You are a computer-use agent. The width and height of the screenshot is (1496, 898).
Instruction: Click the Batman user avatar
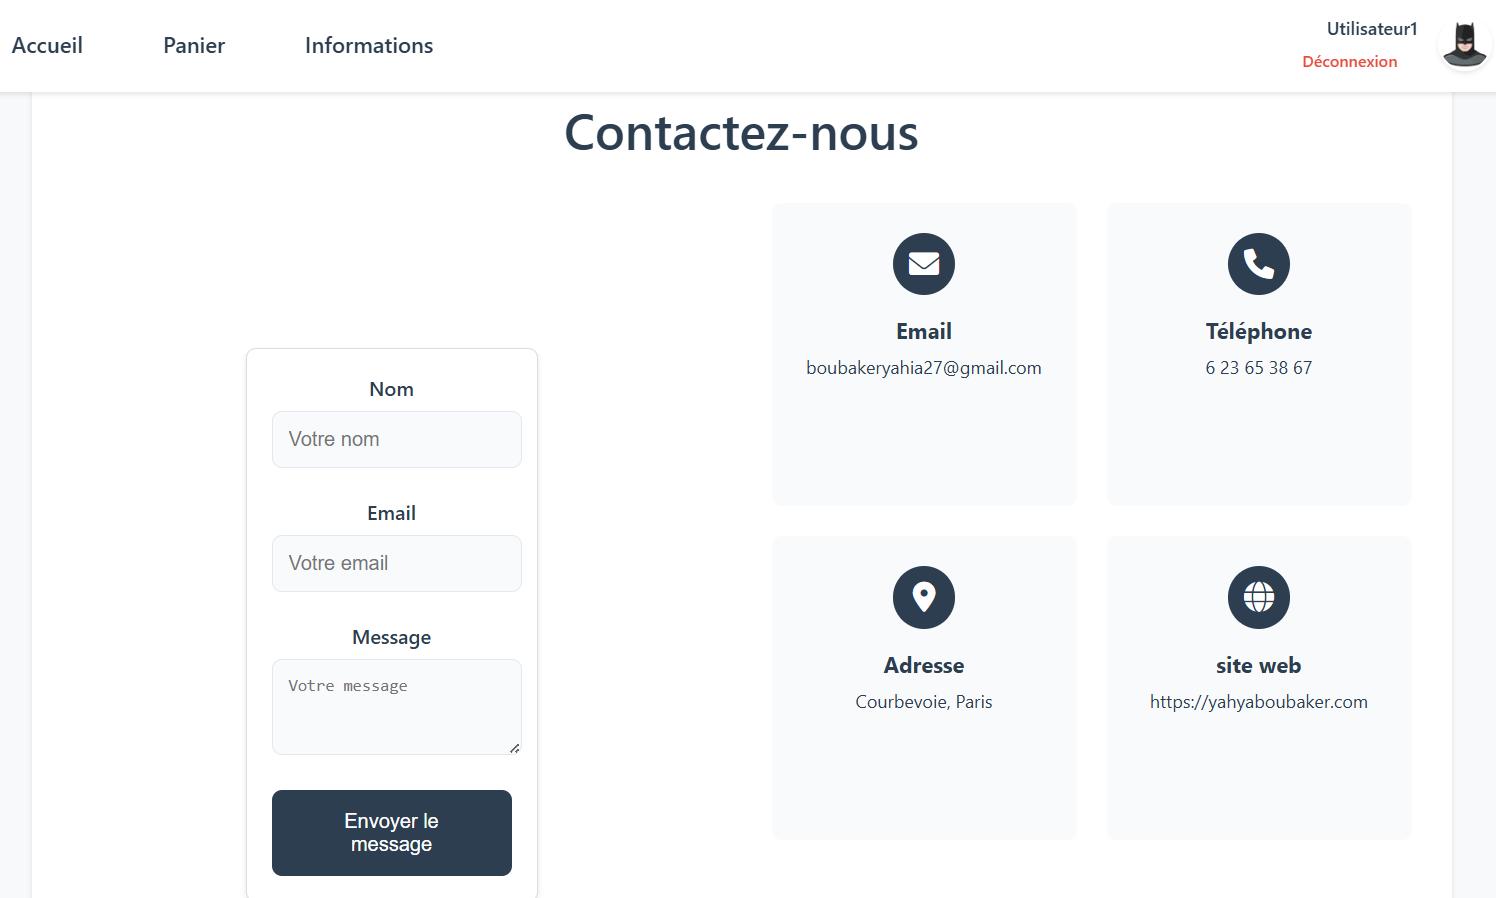[1464, 45]
